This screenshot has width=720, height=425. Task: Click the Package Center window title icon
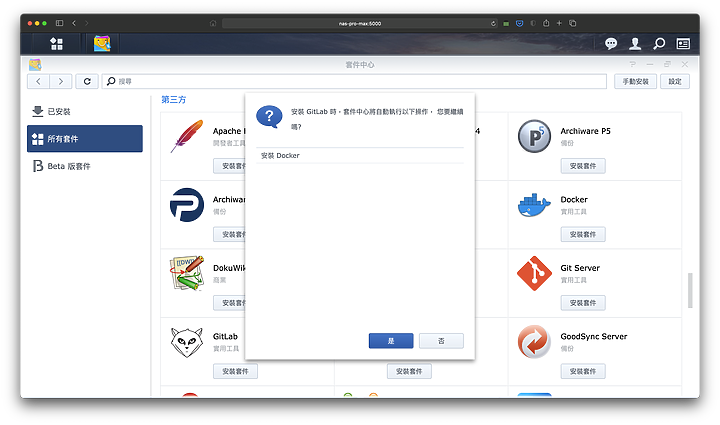coord(35,64)
